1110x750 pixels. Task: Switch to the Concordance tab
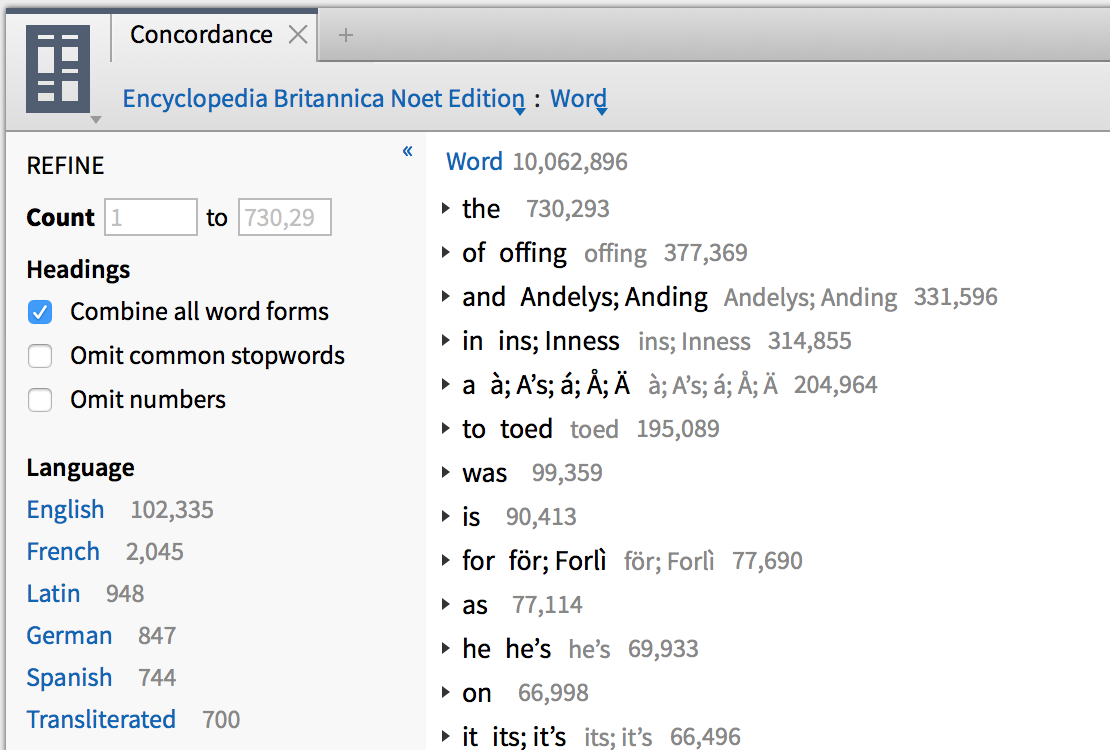[x=201, y=35]
